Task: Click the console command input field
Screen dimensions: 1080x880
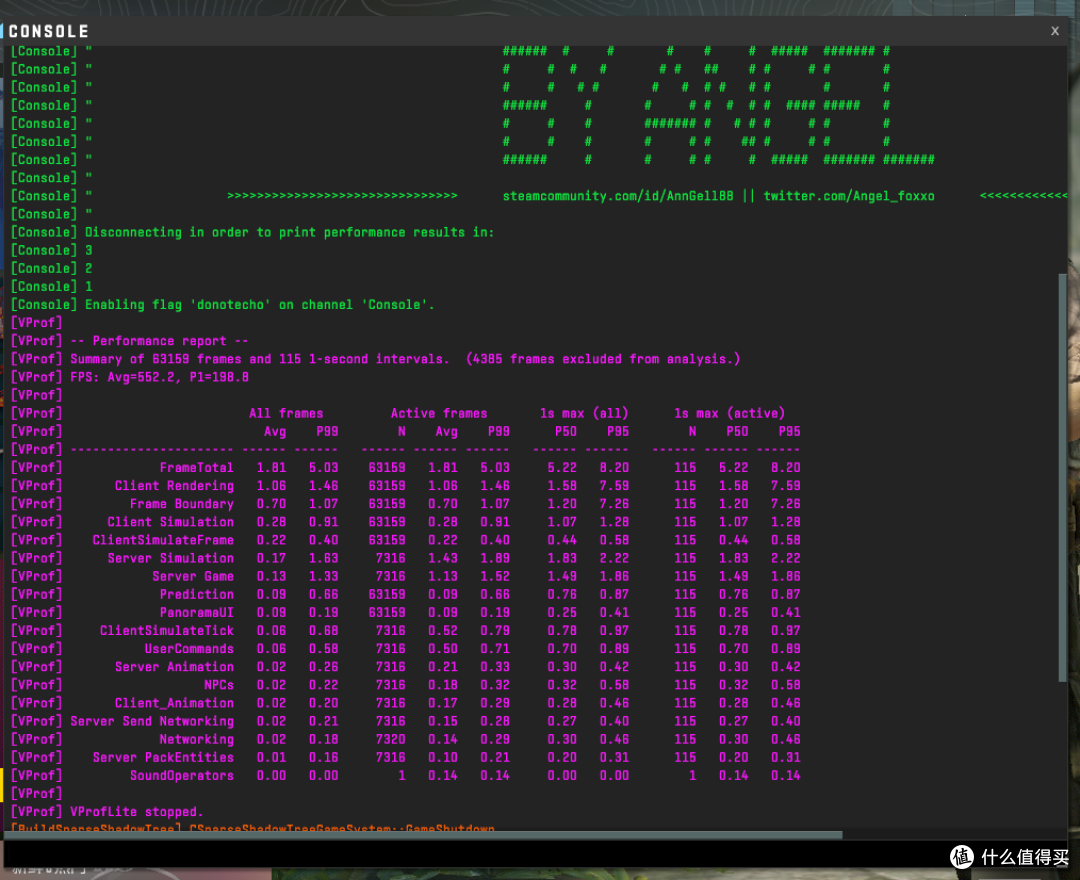Action: (x=475, y=854)
